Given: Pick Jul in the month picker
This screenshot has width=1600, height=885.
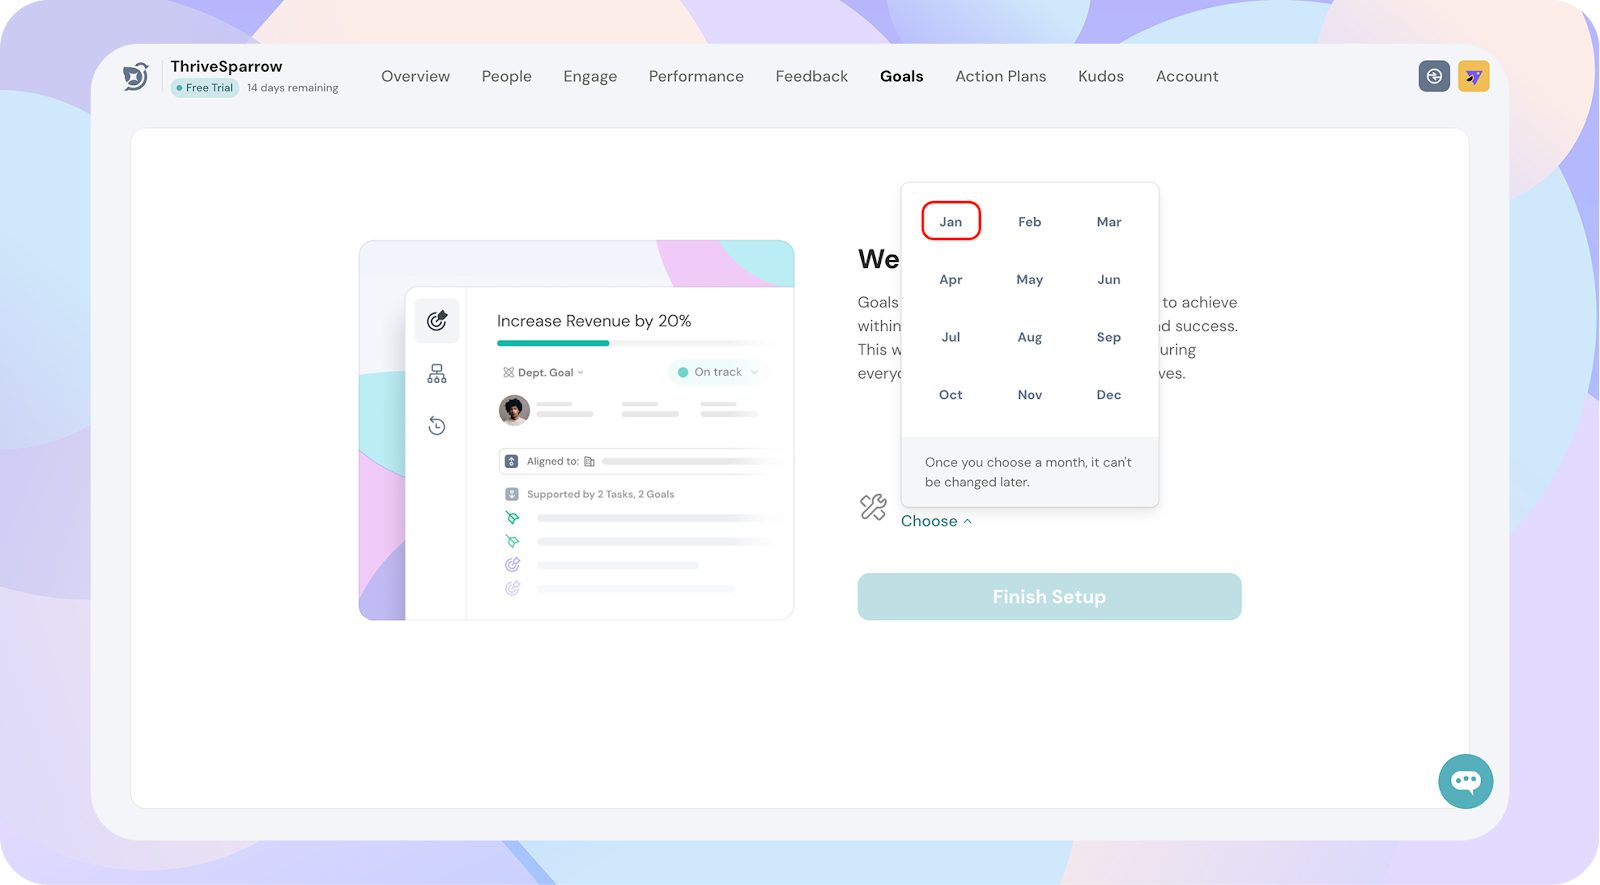Looking at the screenshot, I should tap(951, 337).
